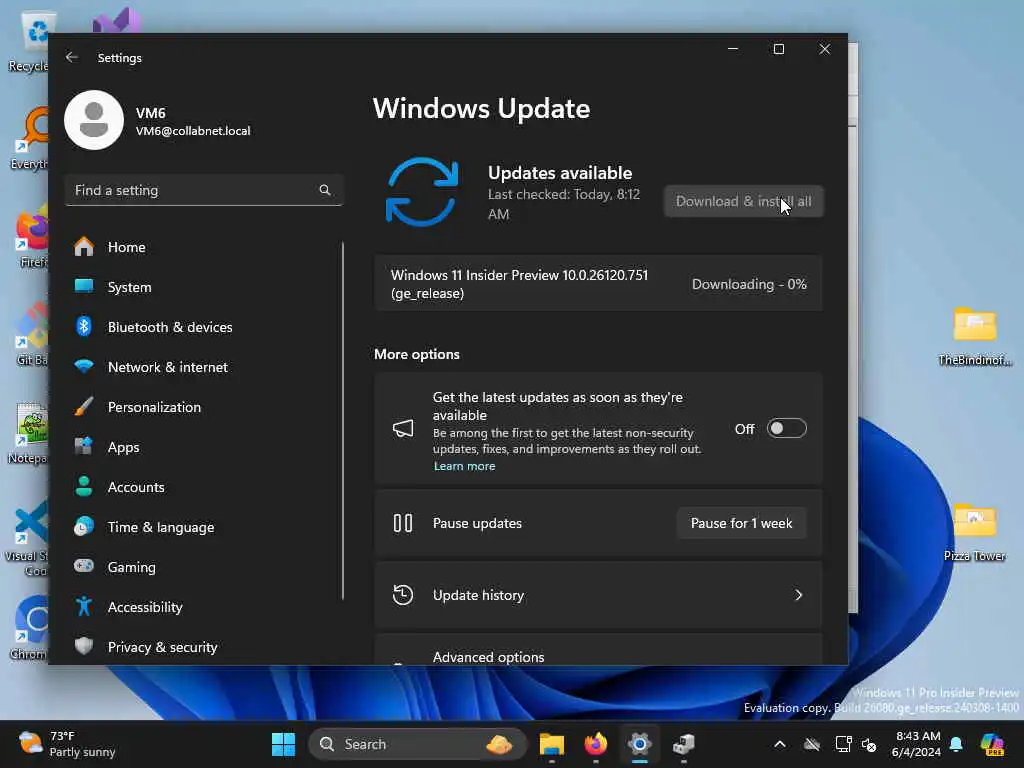This screenshot has height=768, width=1024.
Task: Click Download & install all button
Action: [744, 201]
